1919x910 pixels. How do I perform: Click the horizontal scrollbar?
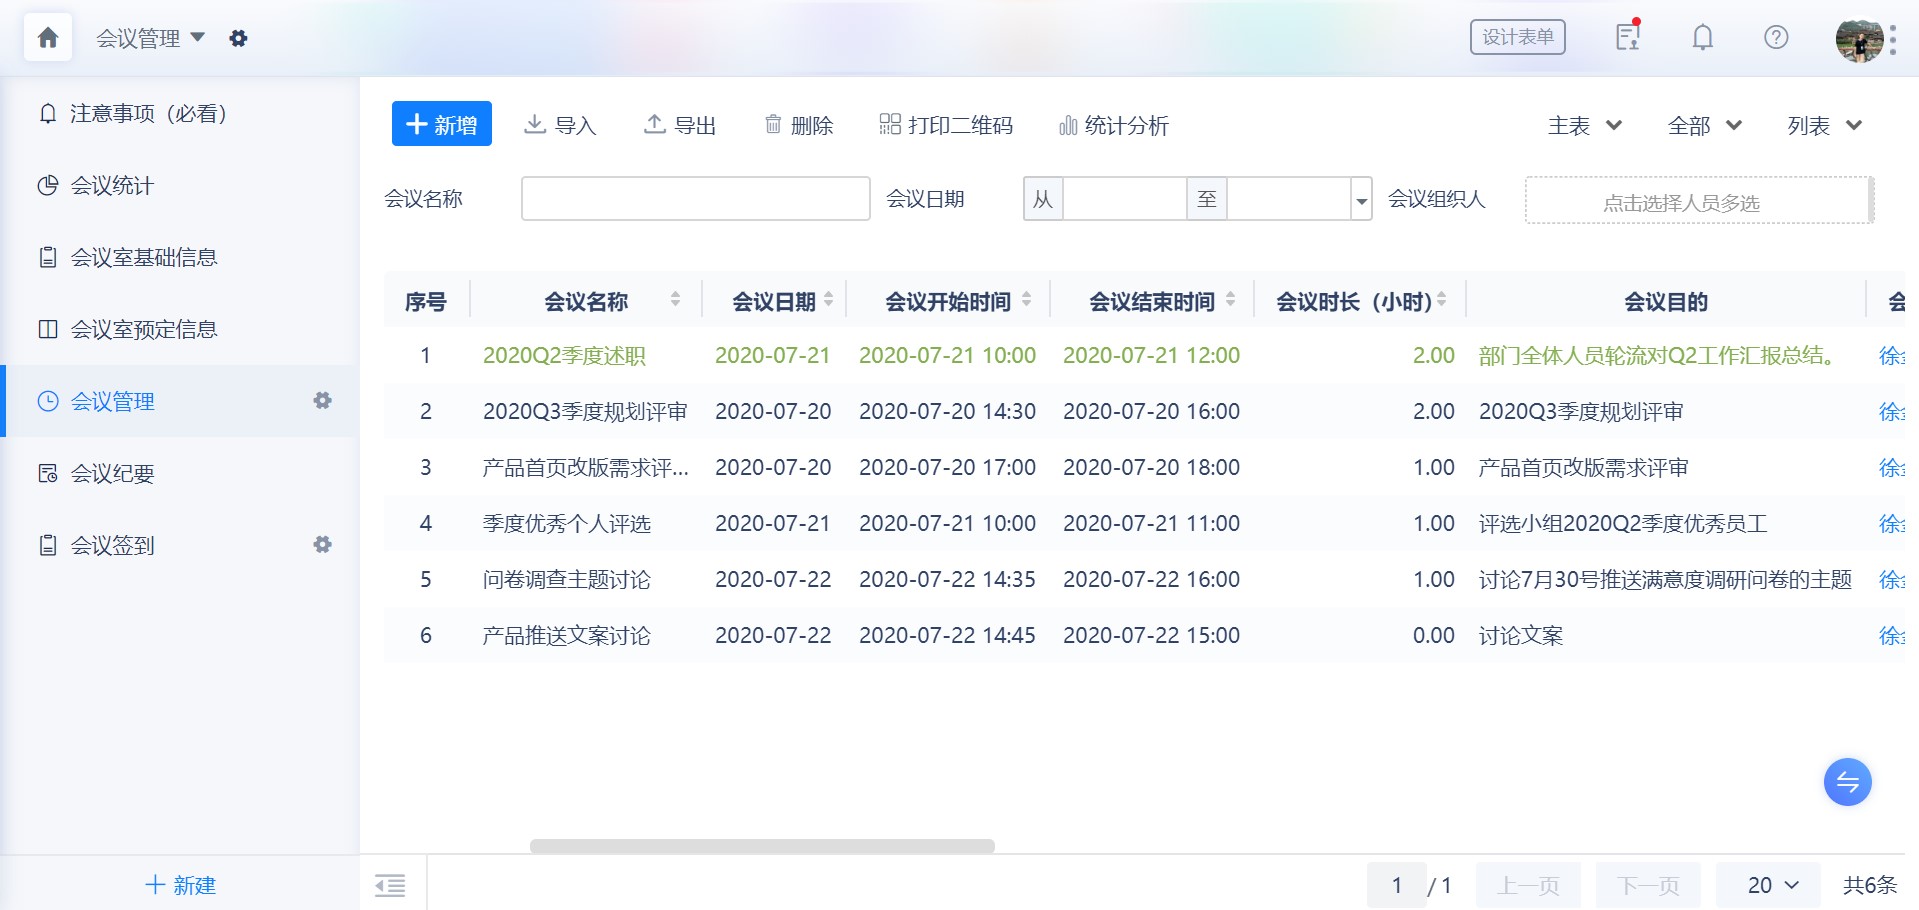pyautogui.click(x=762, y=846)
